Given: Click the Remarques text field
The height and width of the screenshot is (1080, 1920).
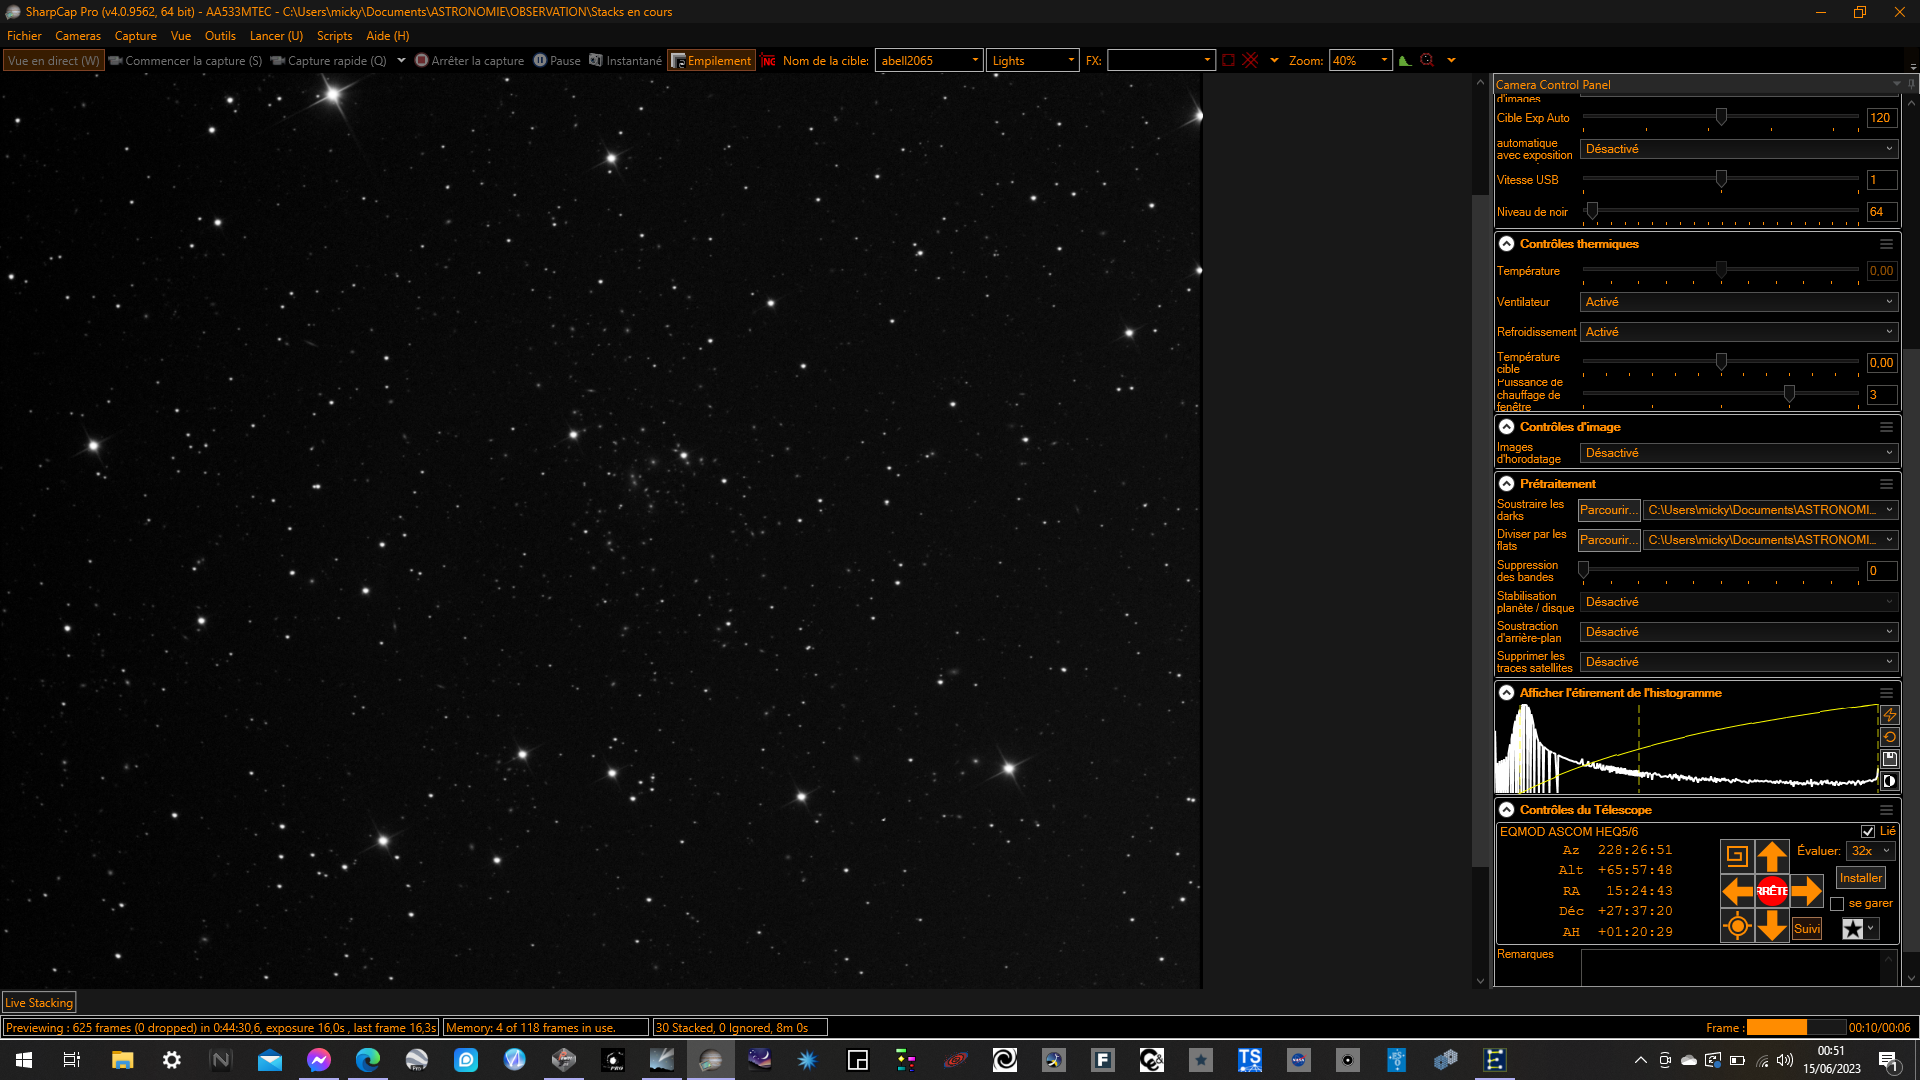Looking at the screenshot, I should [x=1738, y=967].
